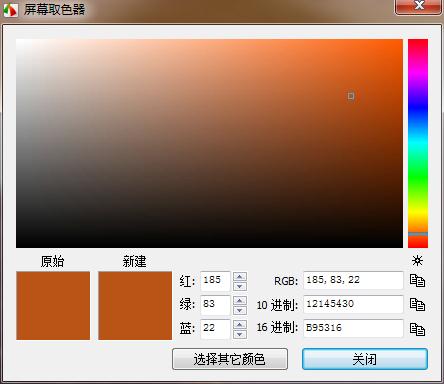
Task: Copy the decimal value 12145430
Action: point(417,305)
